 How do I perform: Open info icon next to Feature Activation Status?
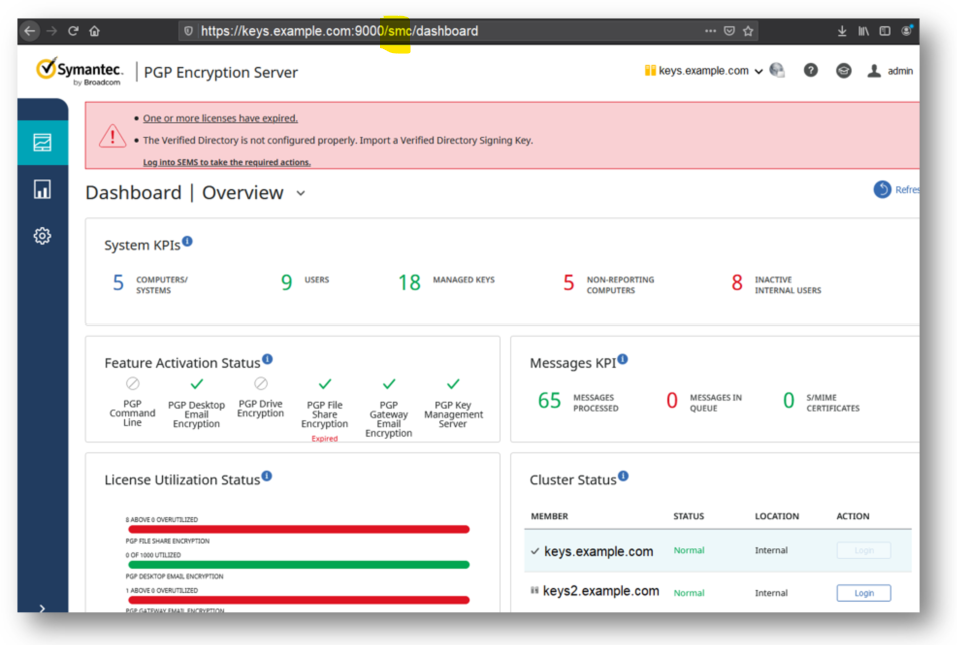(267, 359)
